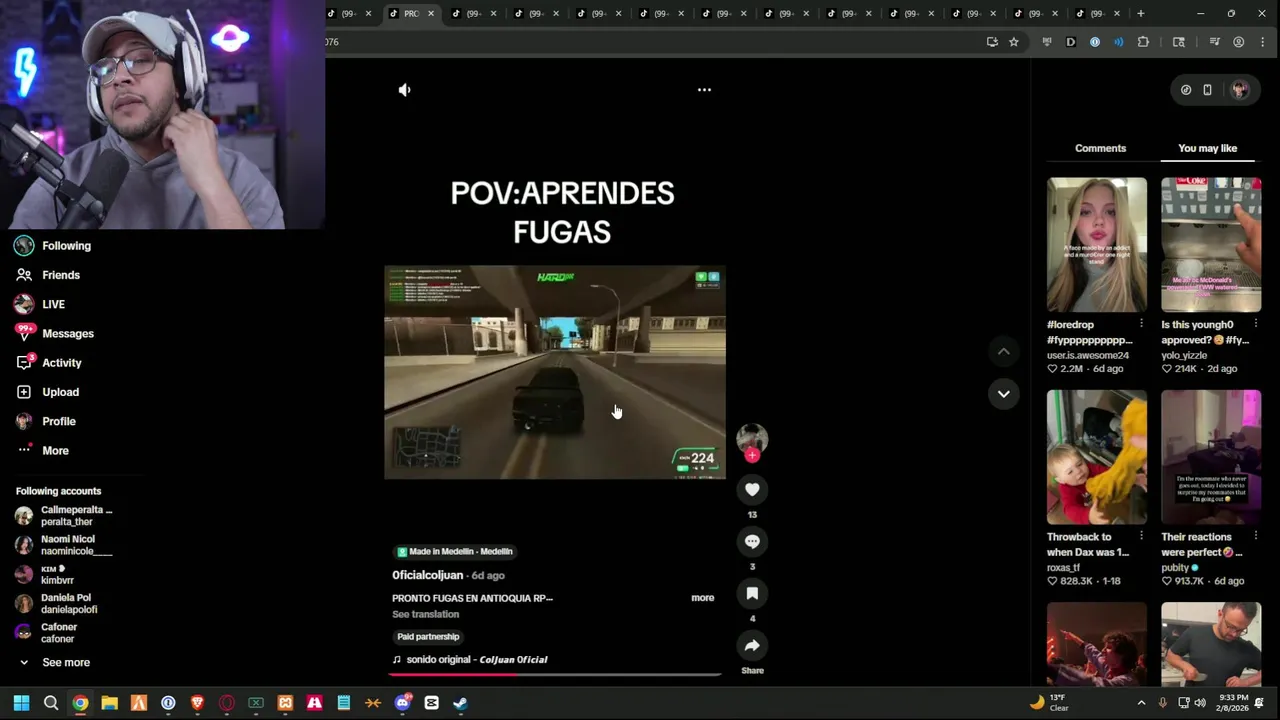Click Made in Medellín location tag
Image resolution: width=1280 pixels, height=720 pixels.
click(x=455, y=551)
